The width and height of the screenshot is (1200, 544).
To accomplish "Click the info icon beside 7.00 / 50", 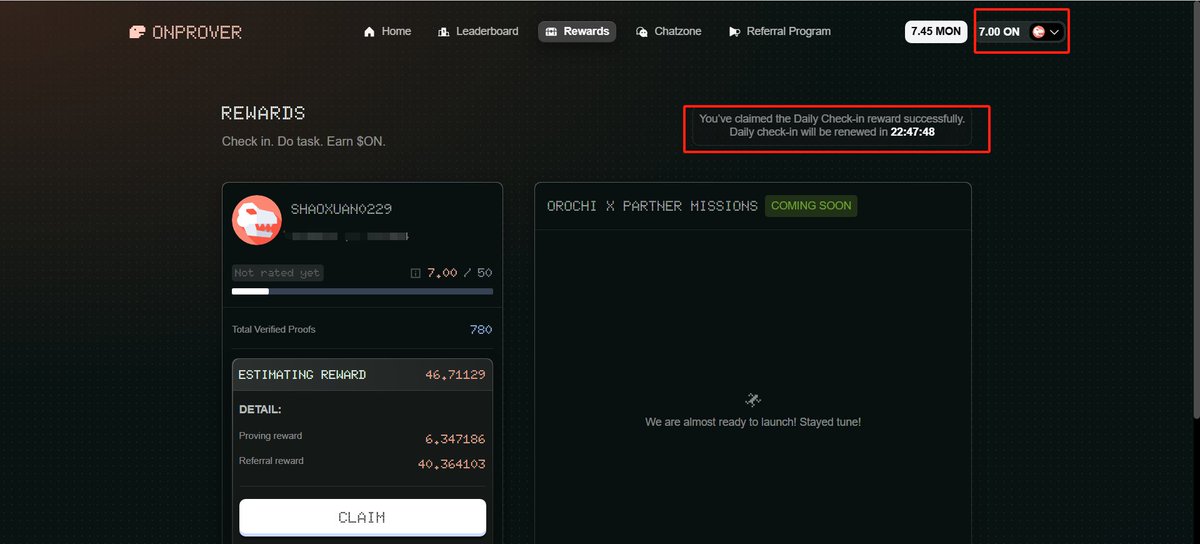I will point(416,273).
